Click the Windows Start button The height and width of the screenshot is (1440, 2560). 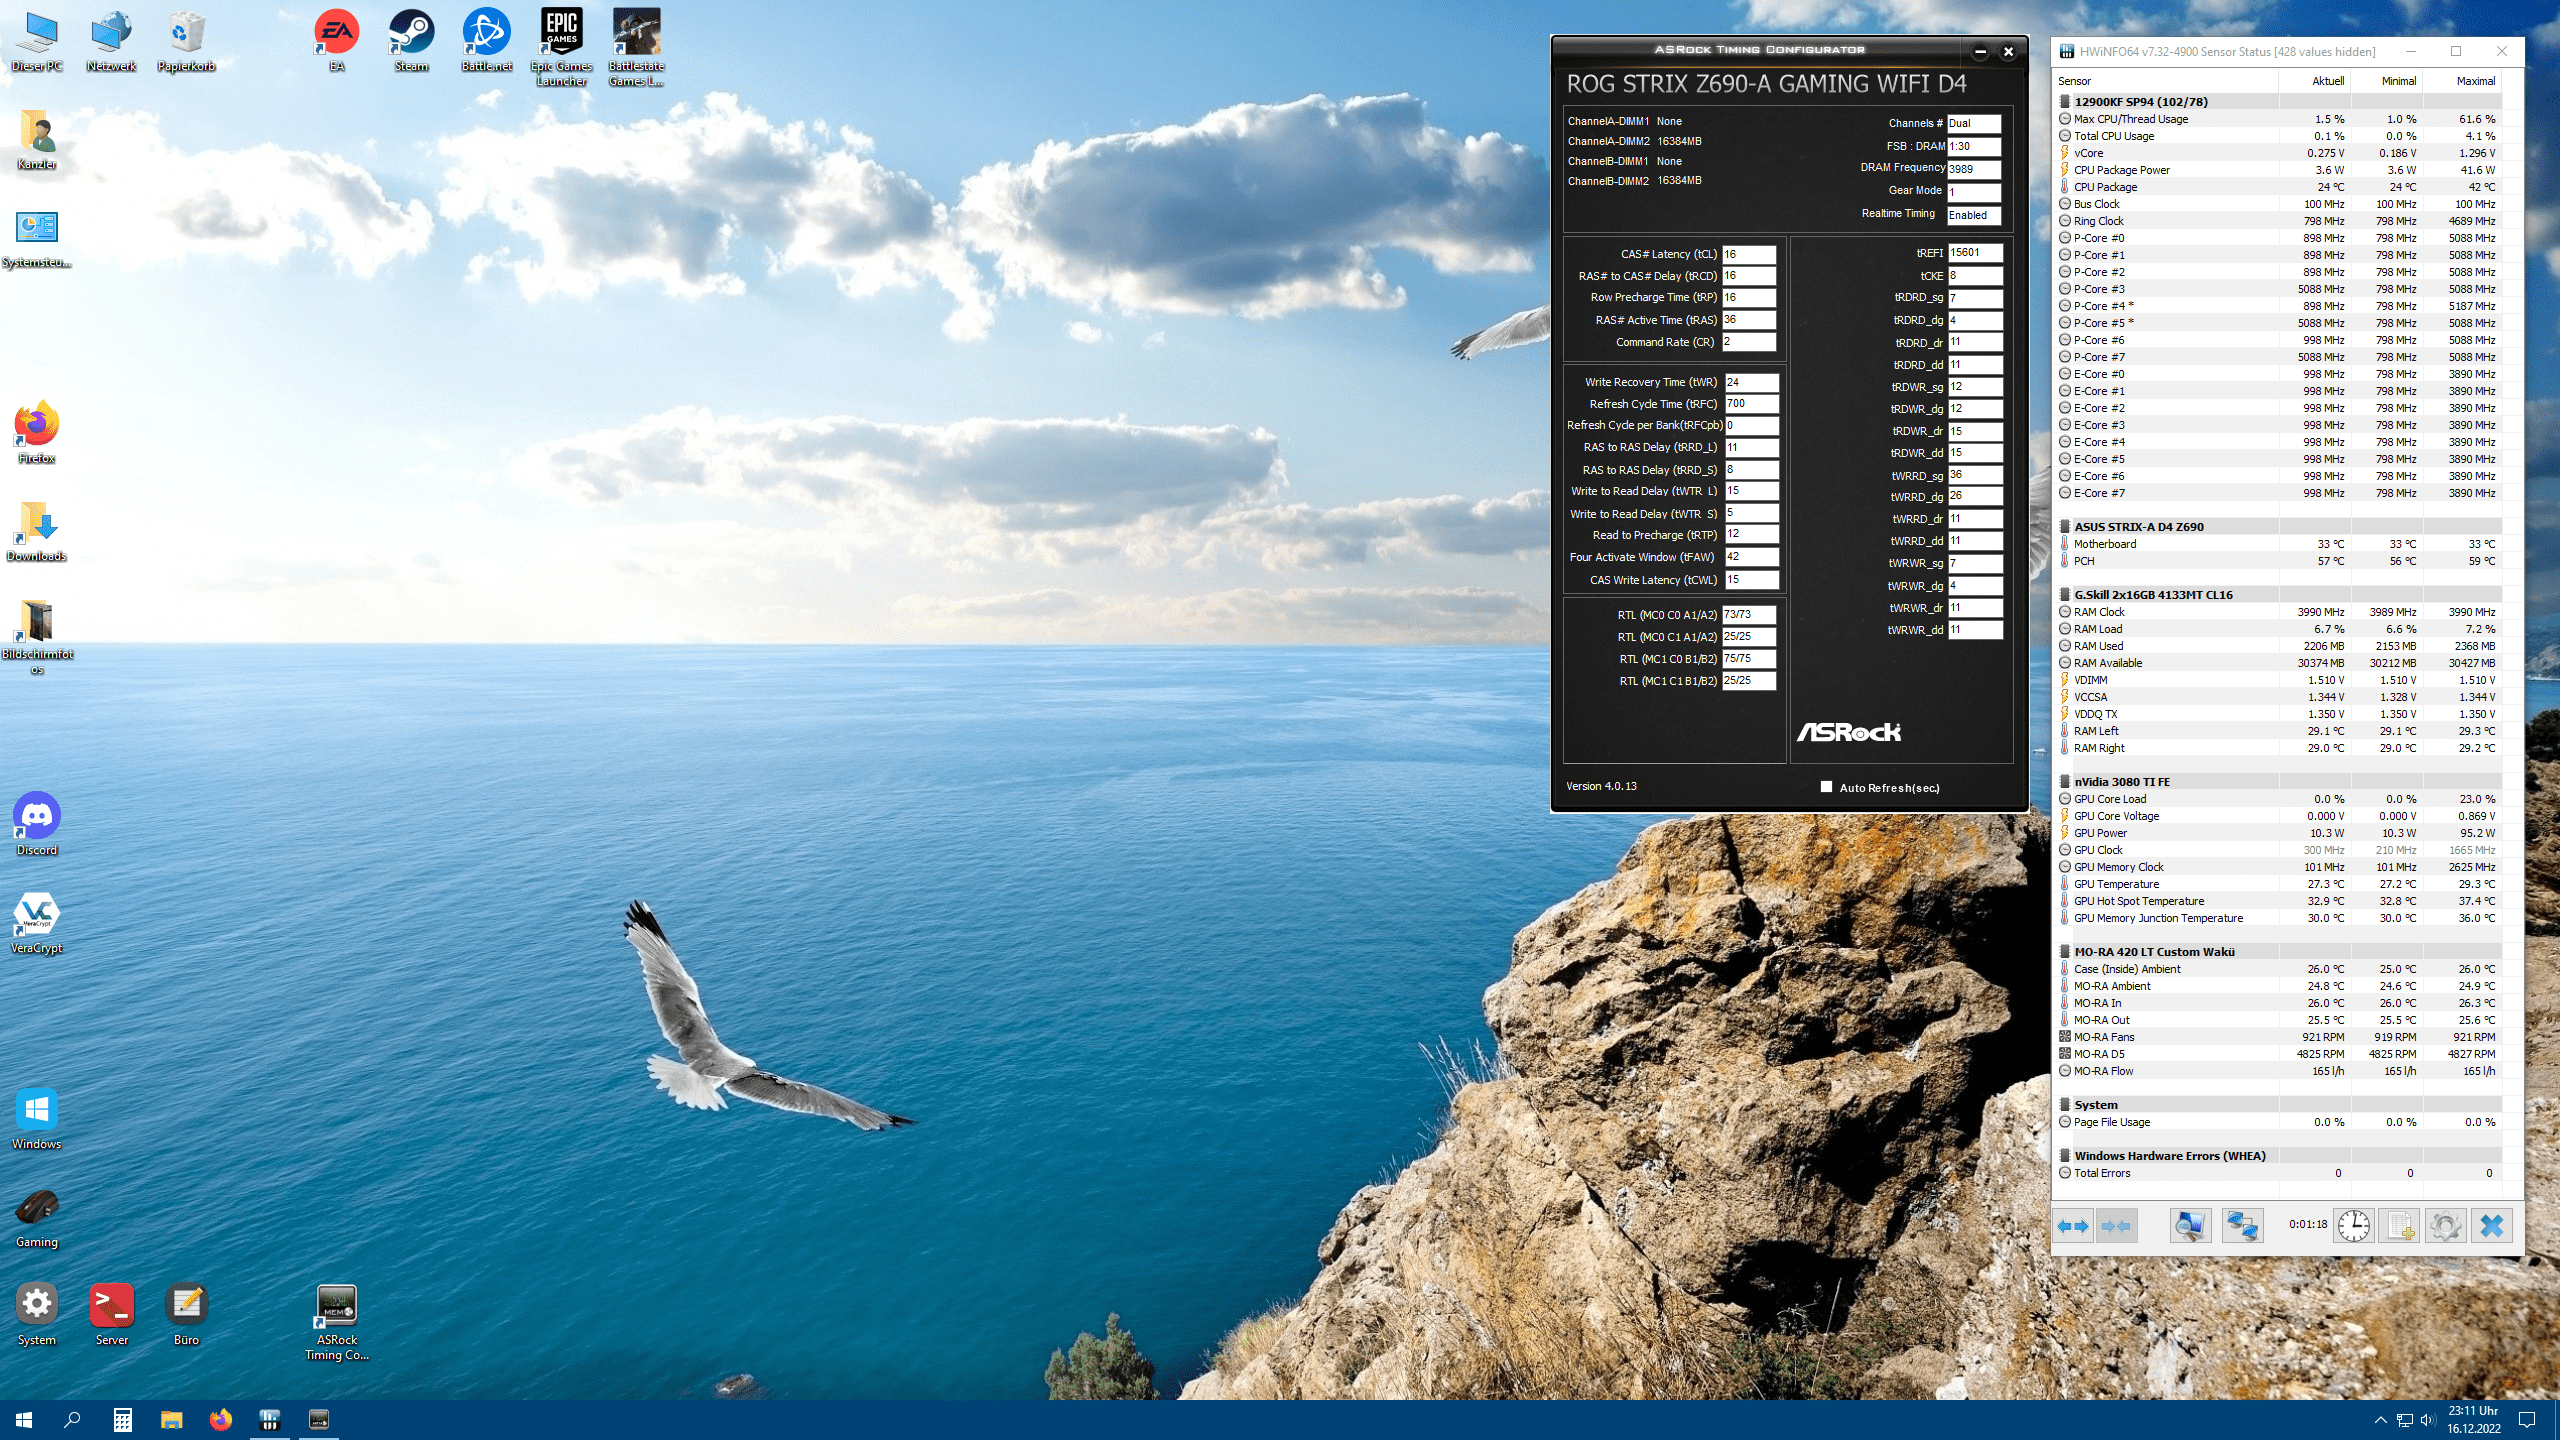pos(24,1419)
